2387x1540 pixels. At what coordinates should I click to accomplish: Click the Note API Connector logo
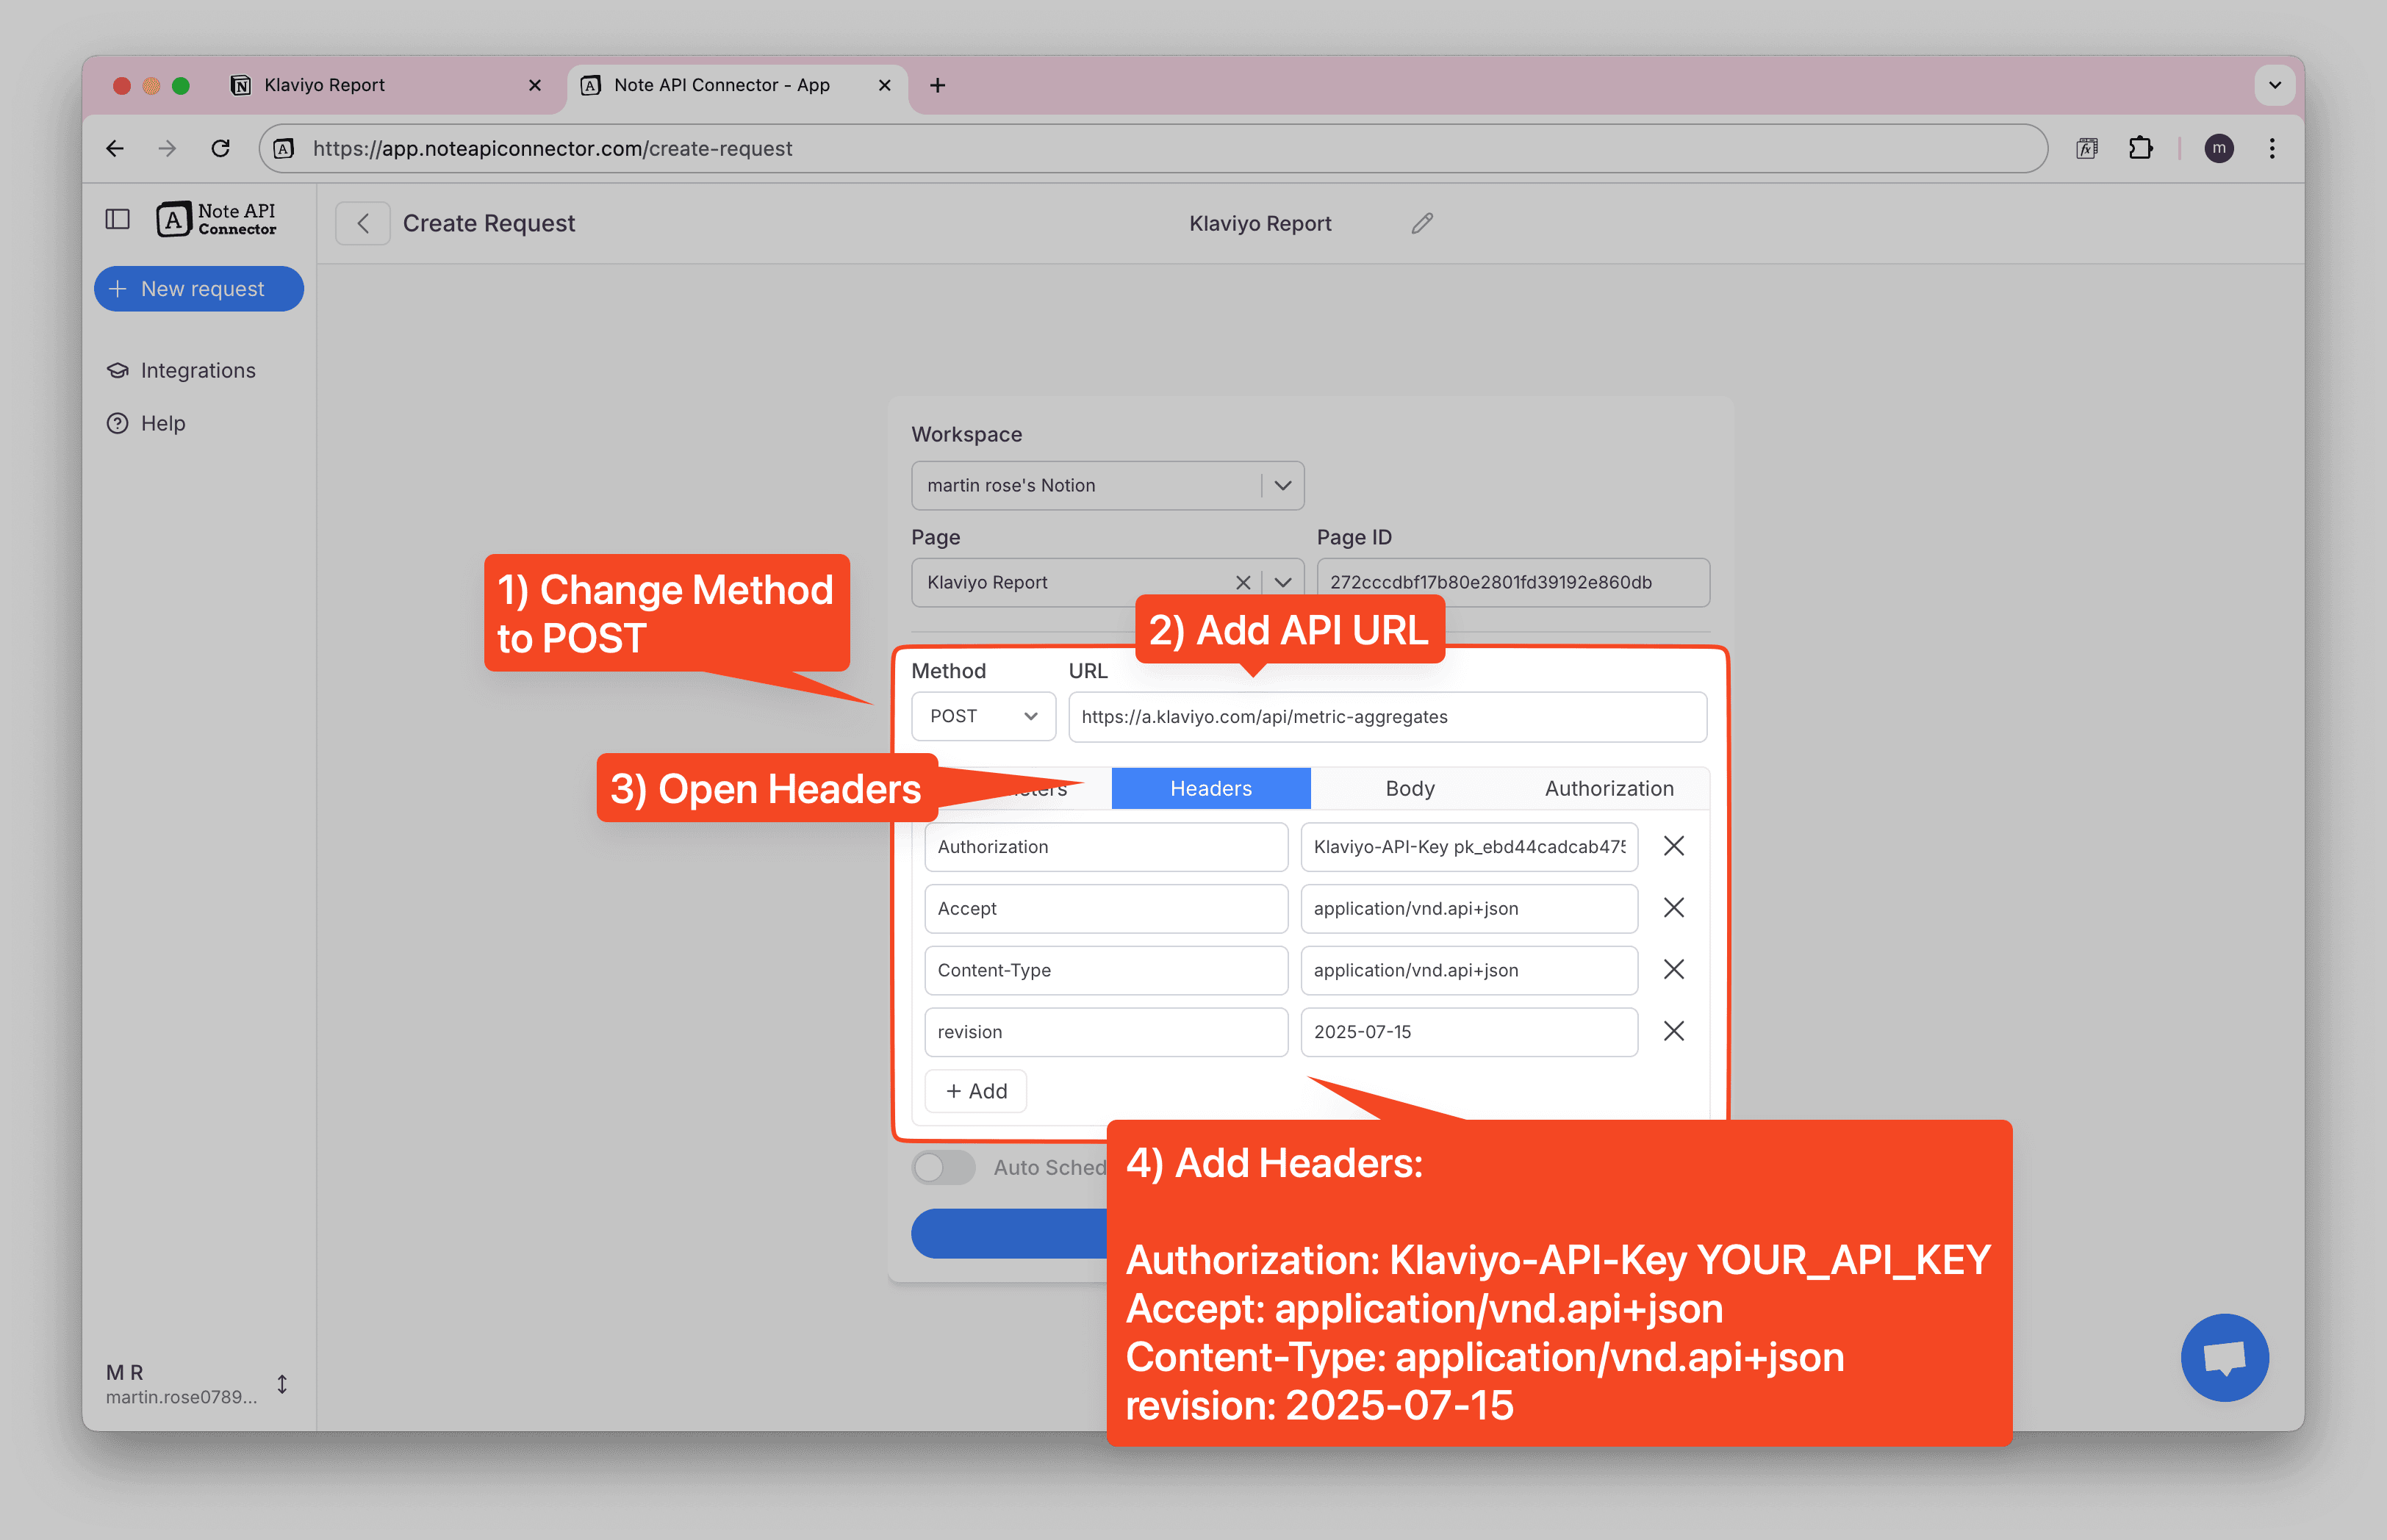pos(216,219)
